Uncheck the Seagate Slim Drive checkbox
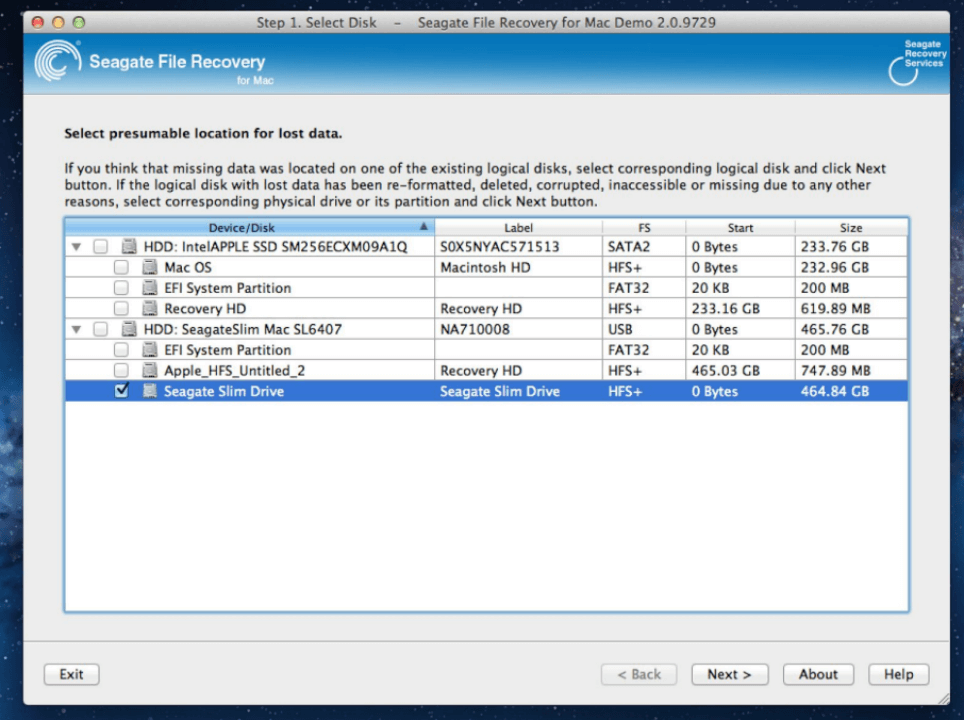The width and height of the screenshot is (964, 720). click(121, 392)
